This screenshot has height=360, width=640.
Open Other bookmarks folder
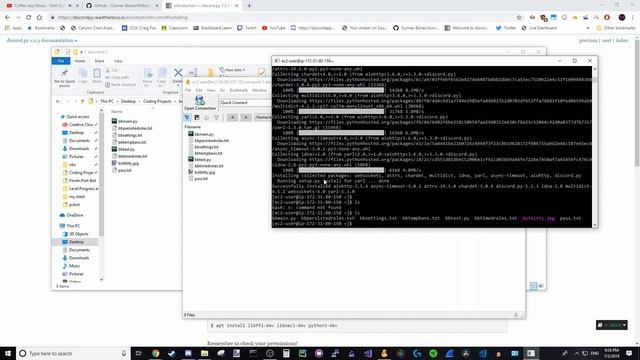pos(616,28)
